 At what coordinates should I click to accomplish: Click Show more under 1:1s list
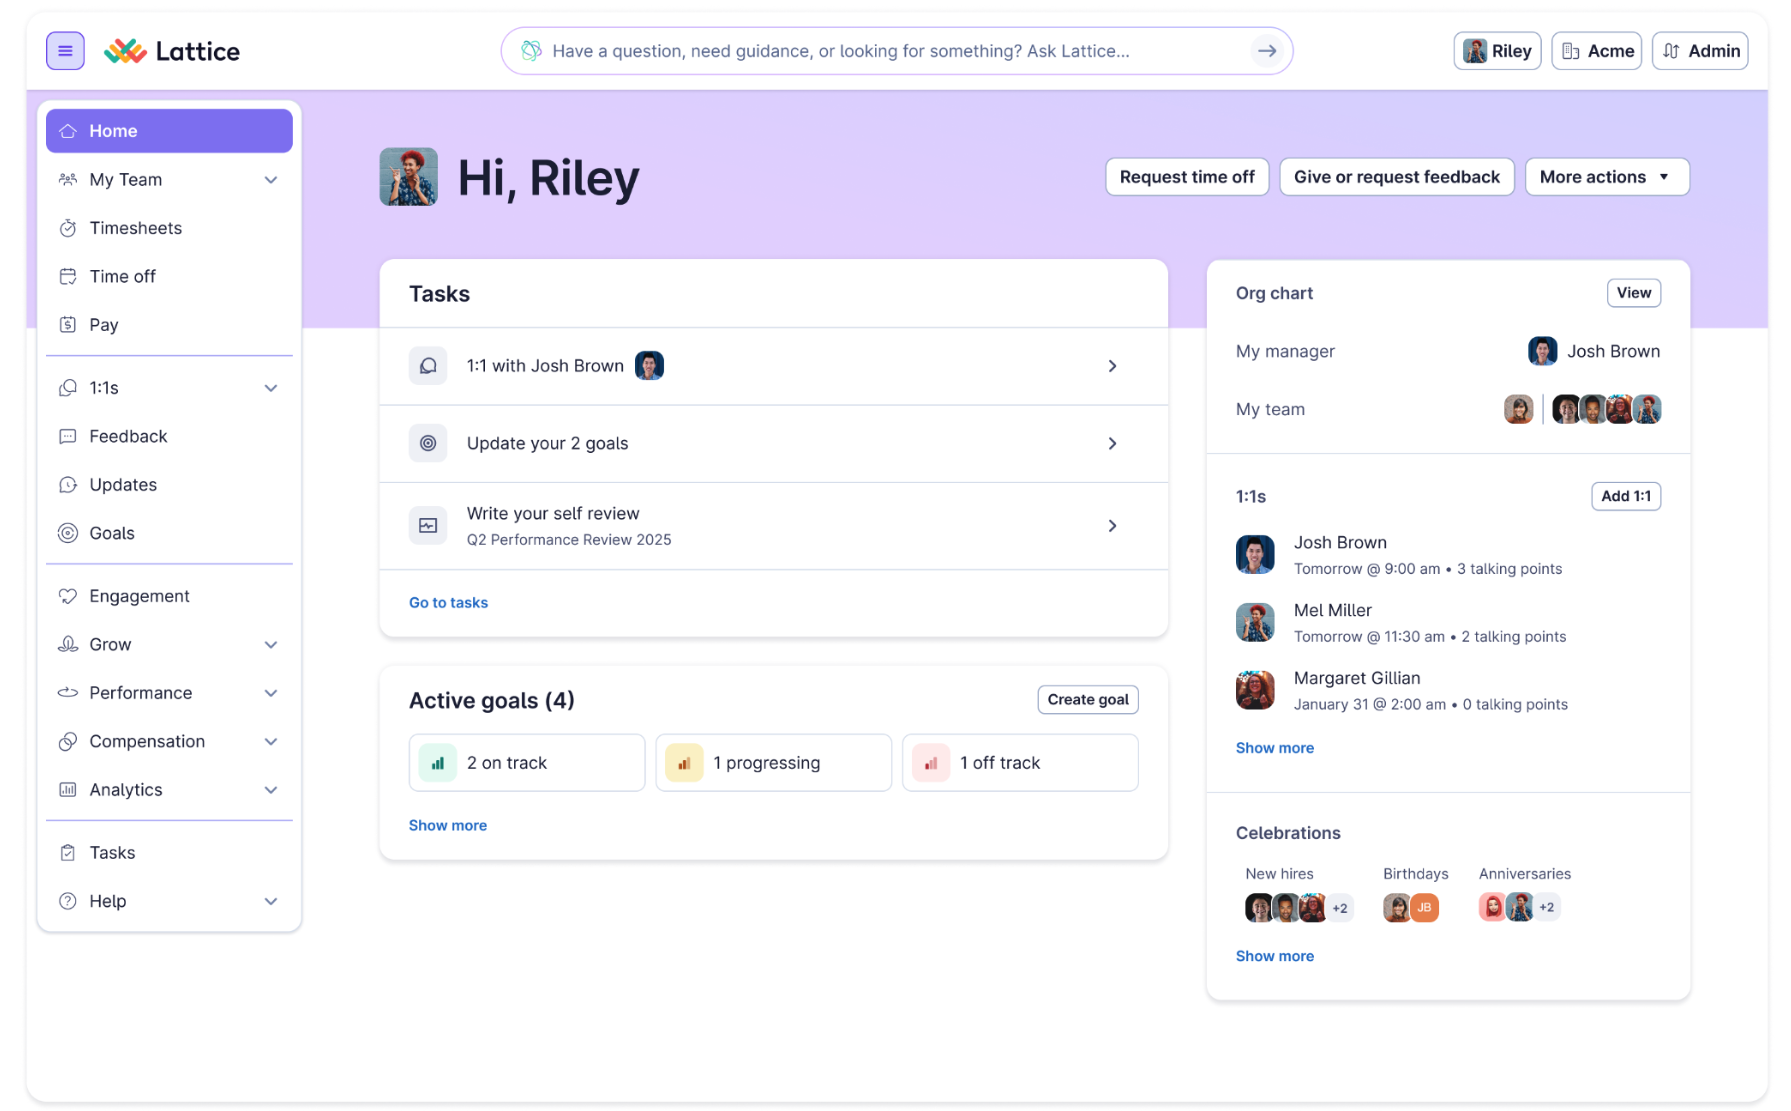click(x=1275, y=748)
